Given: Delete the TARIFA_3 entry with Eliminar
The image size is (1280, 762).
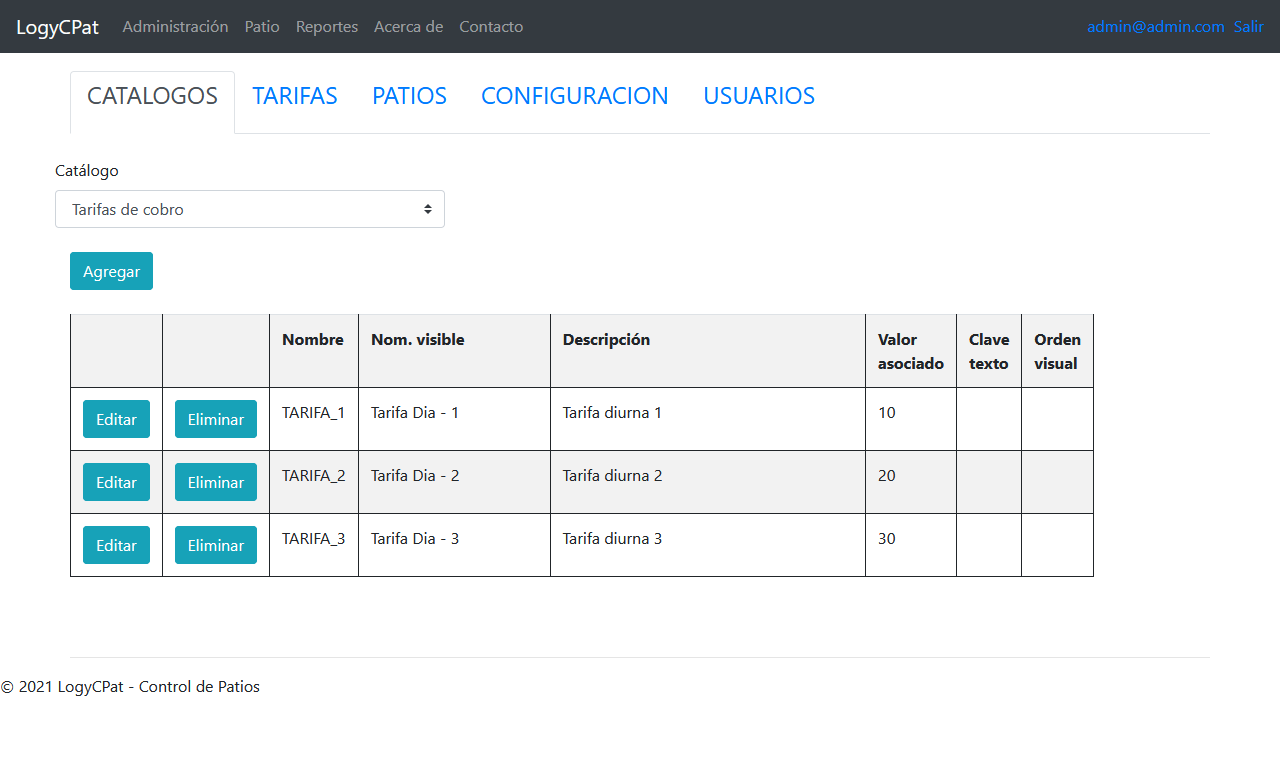Looking at the screenshot, I should (x=216, y=545).
